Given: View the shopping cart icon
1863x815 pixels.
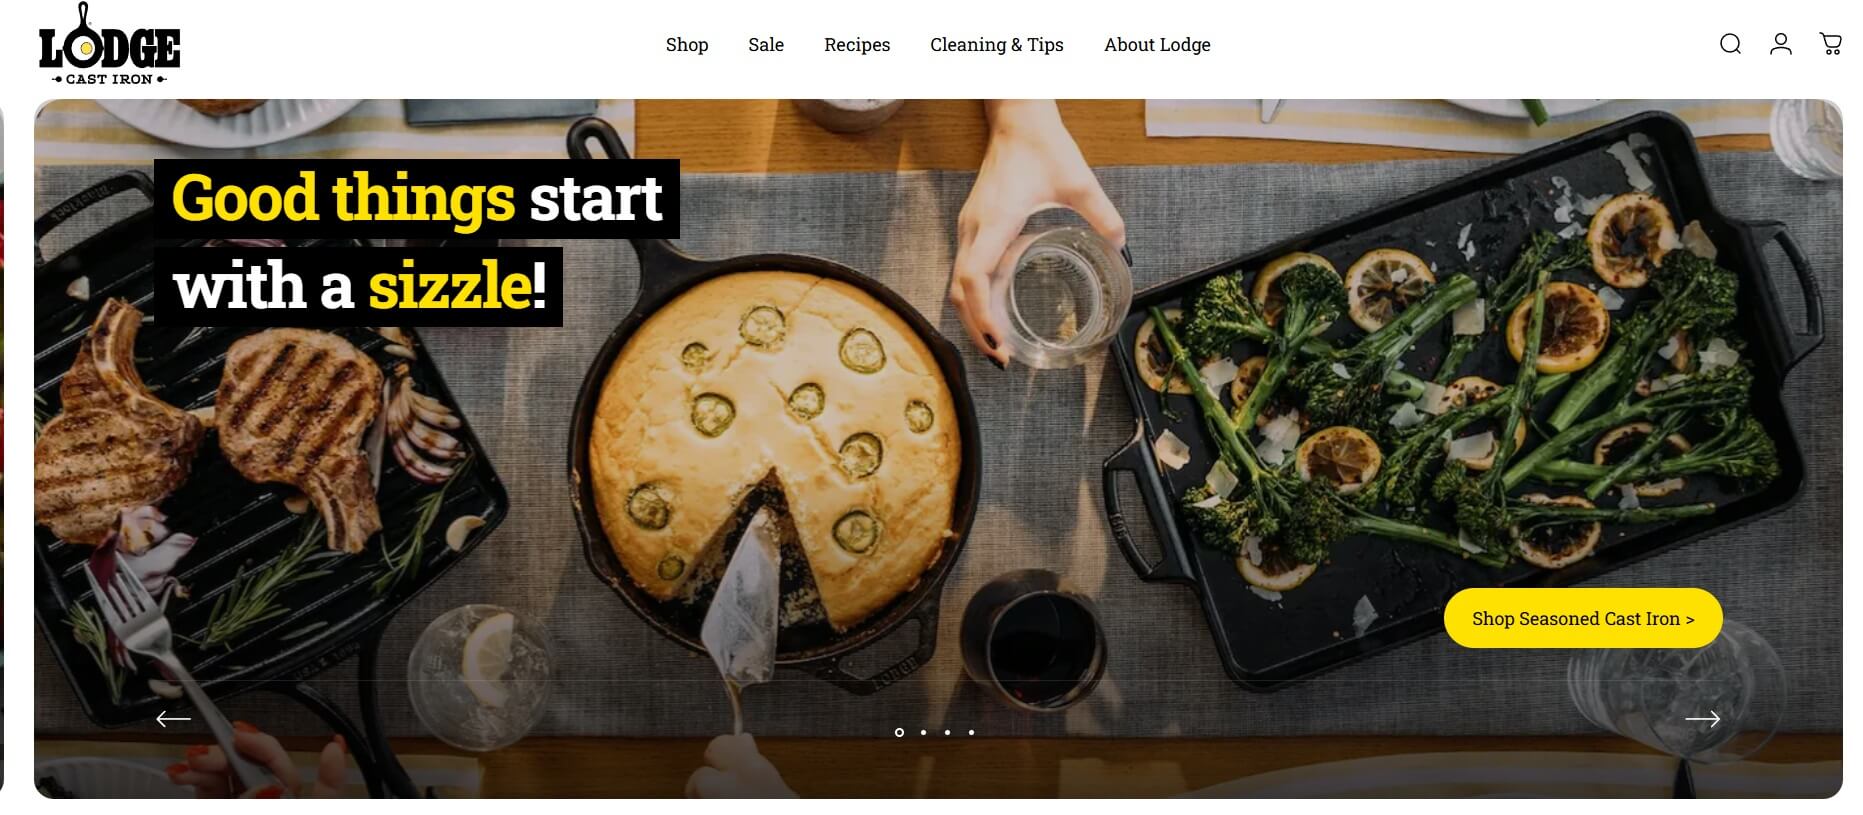Looking at the screenshot, I should click(x=1830, y=44).
